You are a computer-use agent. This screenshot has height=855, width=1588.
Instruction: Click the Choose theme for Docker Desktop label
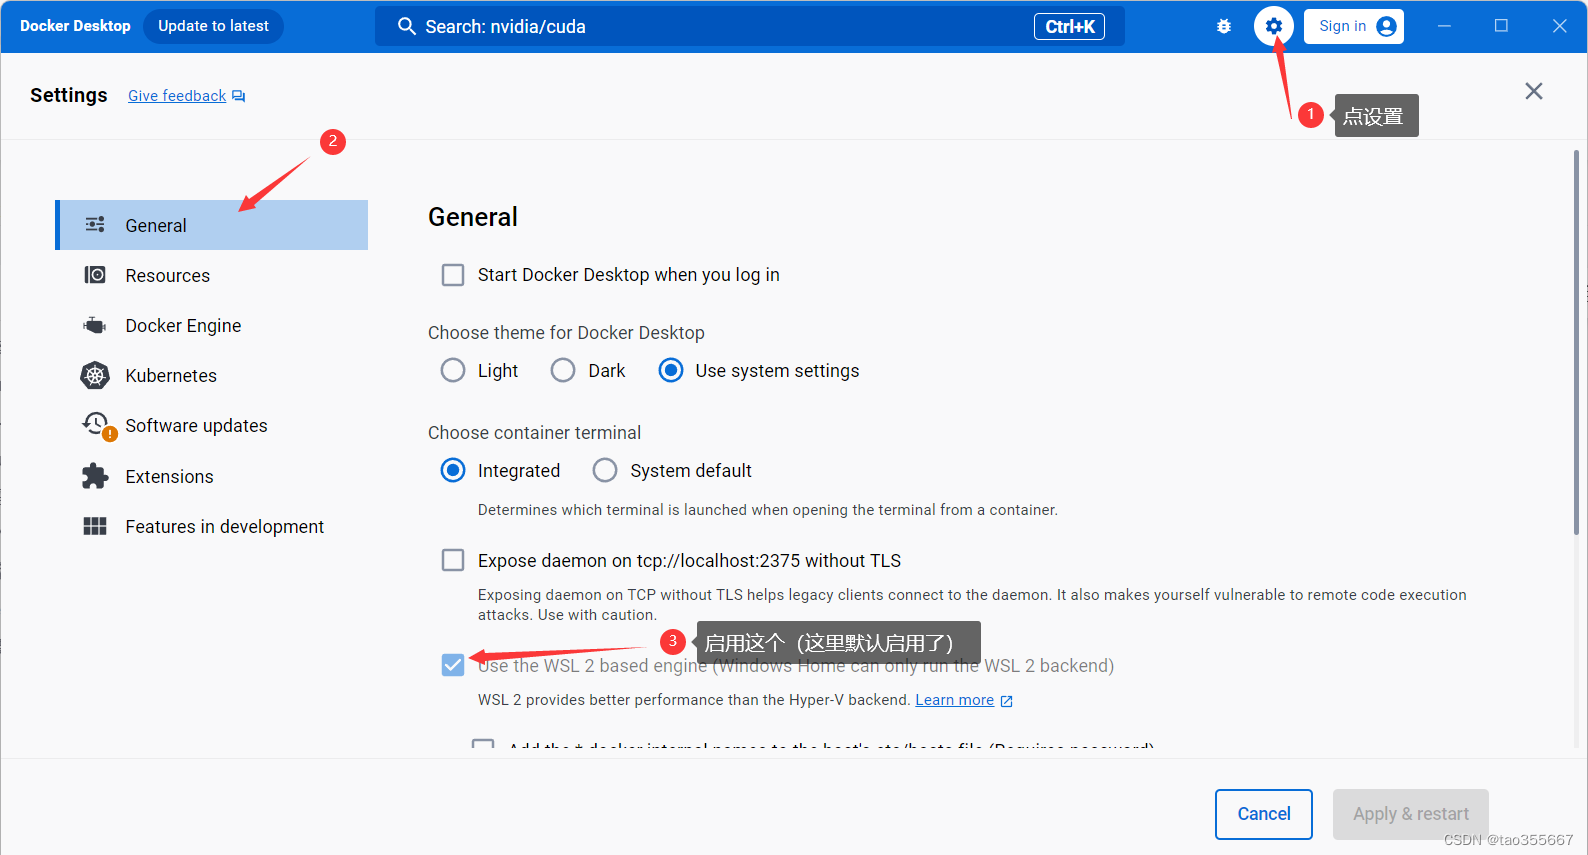click(x=566, y=333)
